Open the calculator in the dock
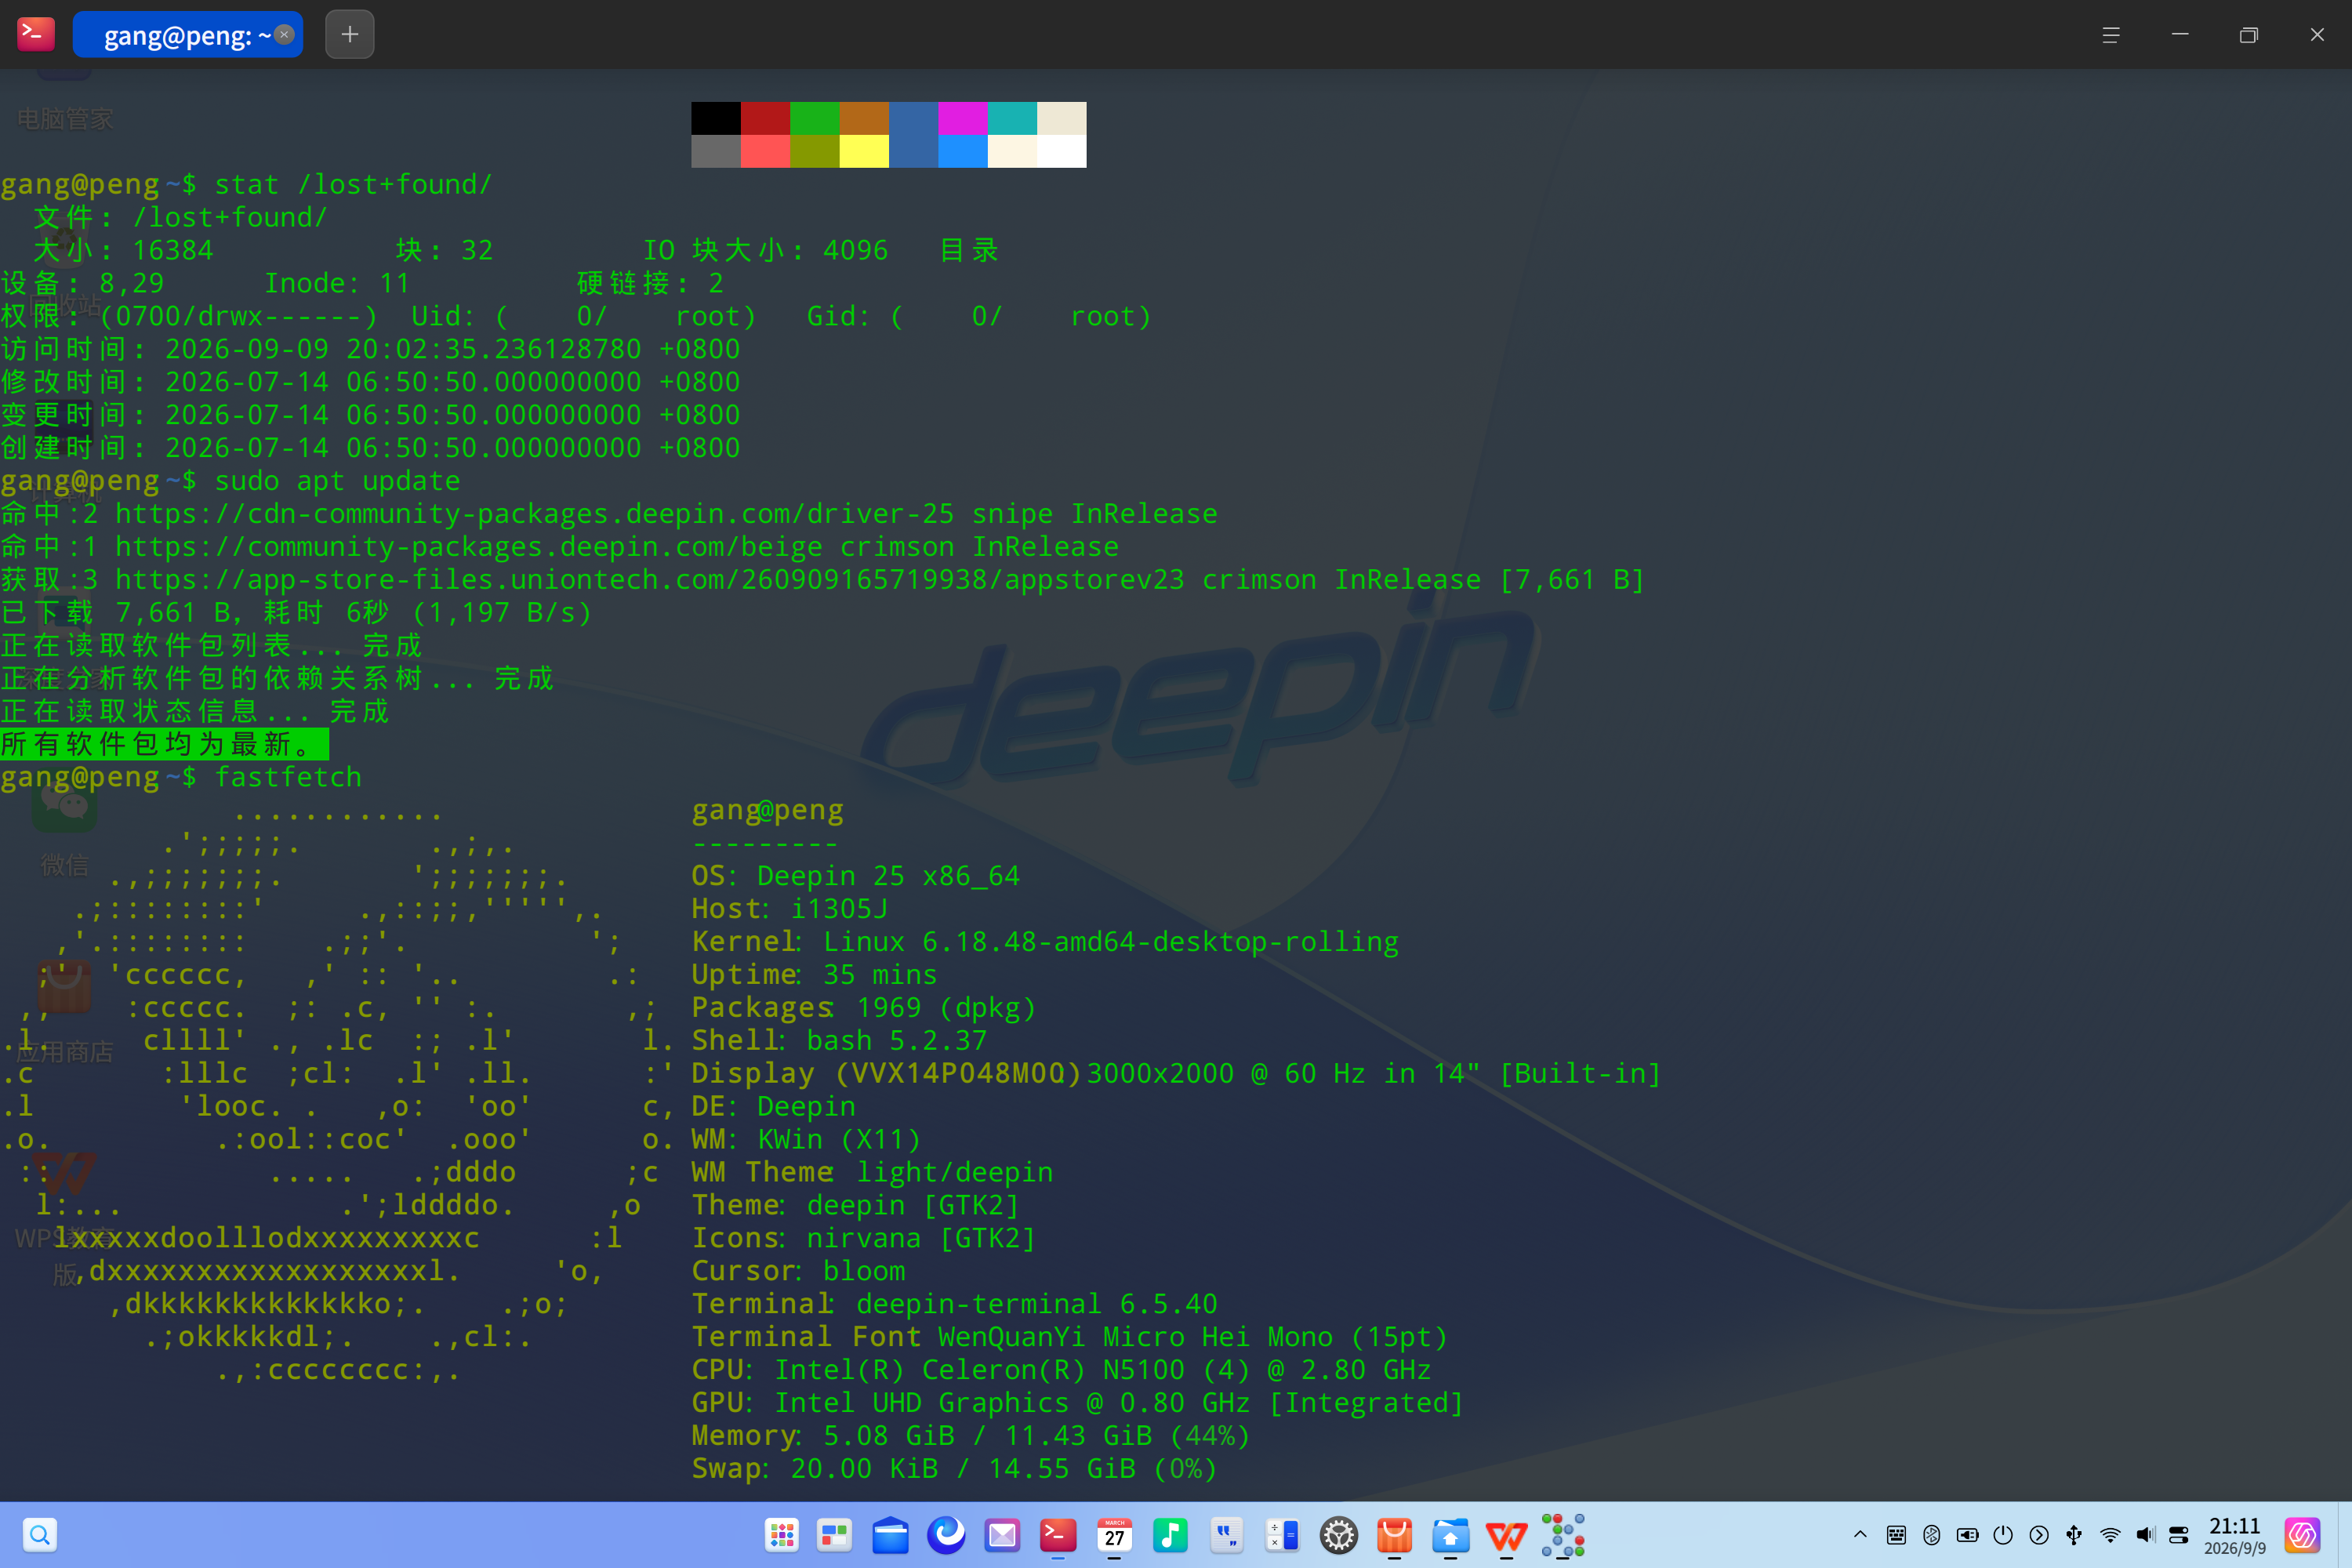The image size is (2352, 1568). pyautogui.click(x=1282, y=1535)
